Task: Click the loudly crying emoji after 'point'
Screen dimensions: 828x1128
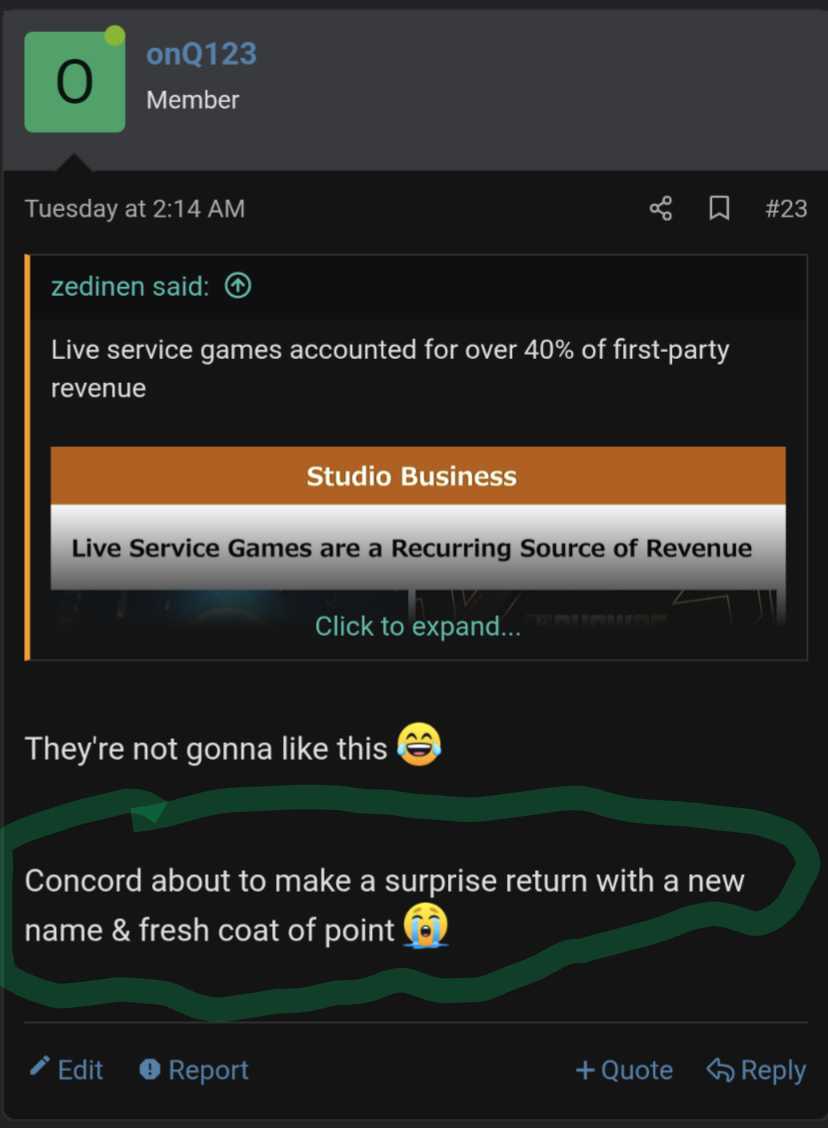Action: [x=426, y=925]
